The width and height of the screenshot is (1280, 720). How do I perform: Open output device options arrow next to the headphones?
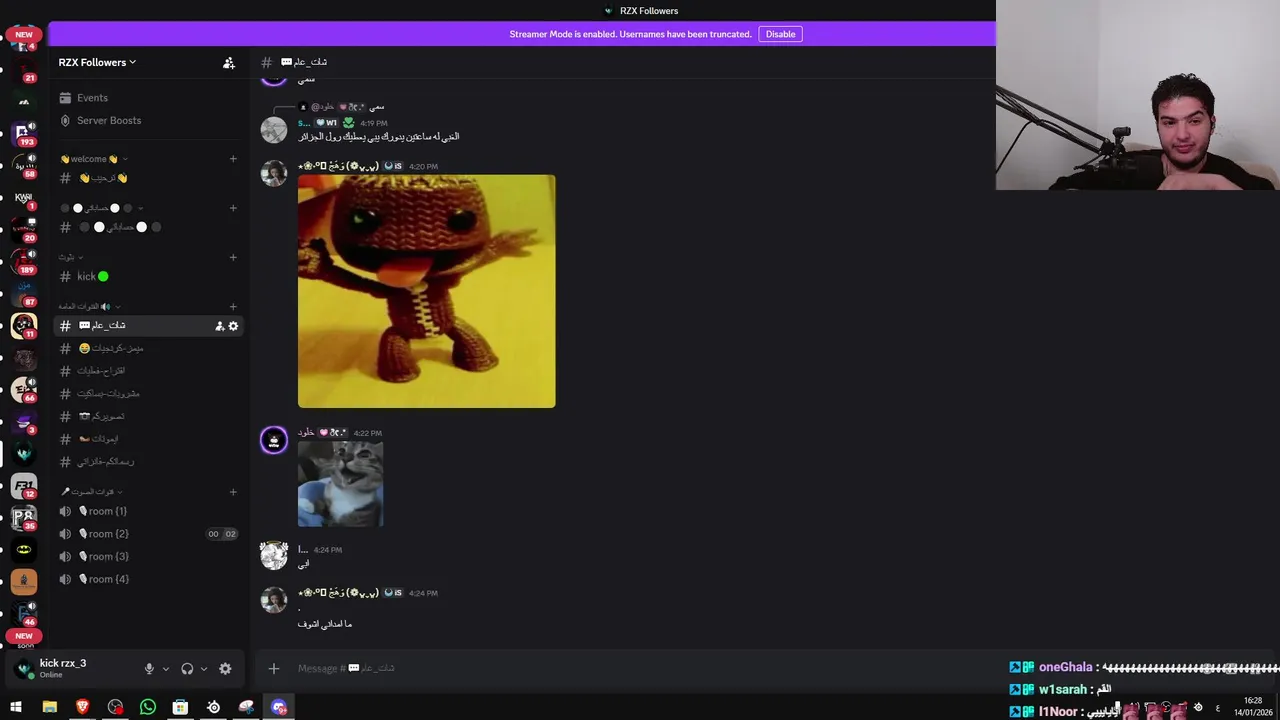coord(203,669)
